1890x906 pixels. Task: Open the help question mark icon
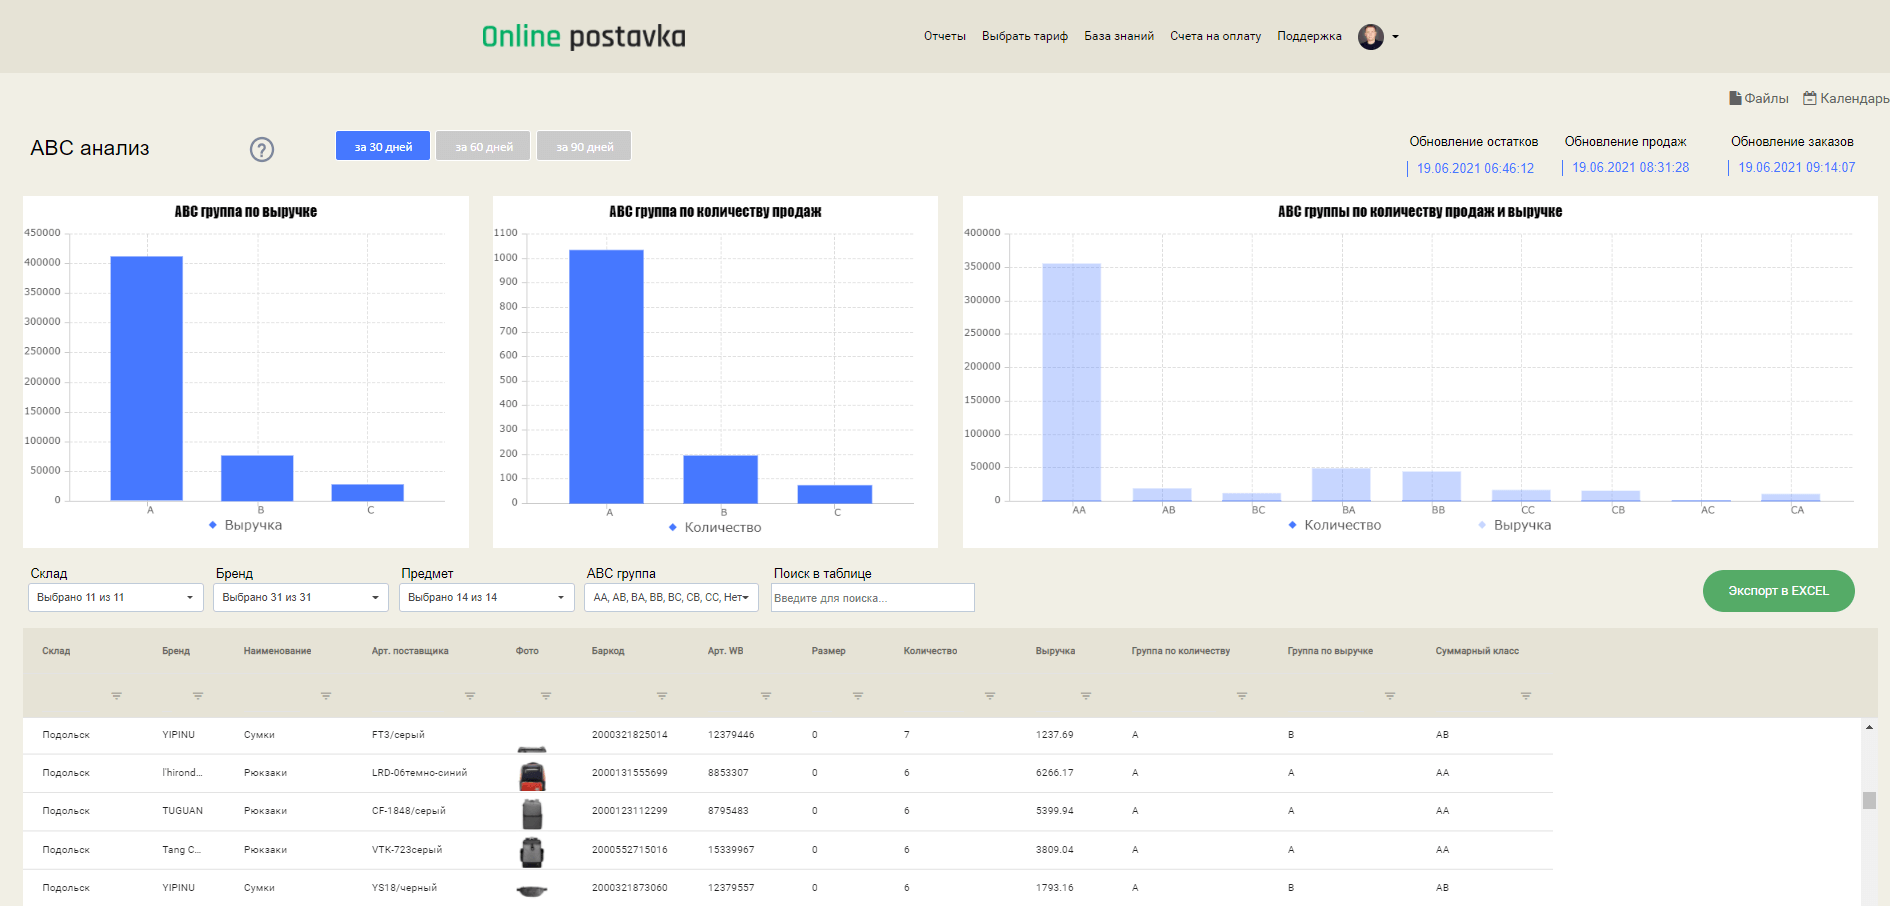262,149
